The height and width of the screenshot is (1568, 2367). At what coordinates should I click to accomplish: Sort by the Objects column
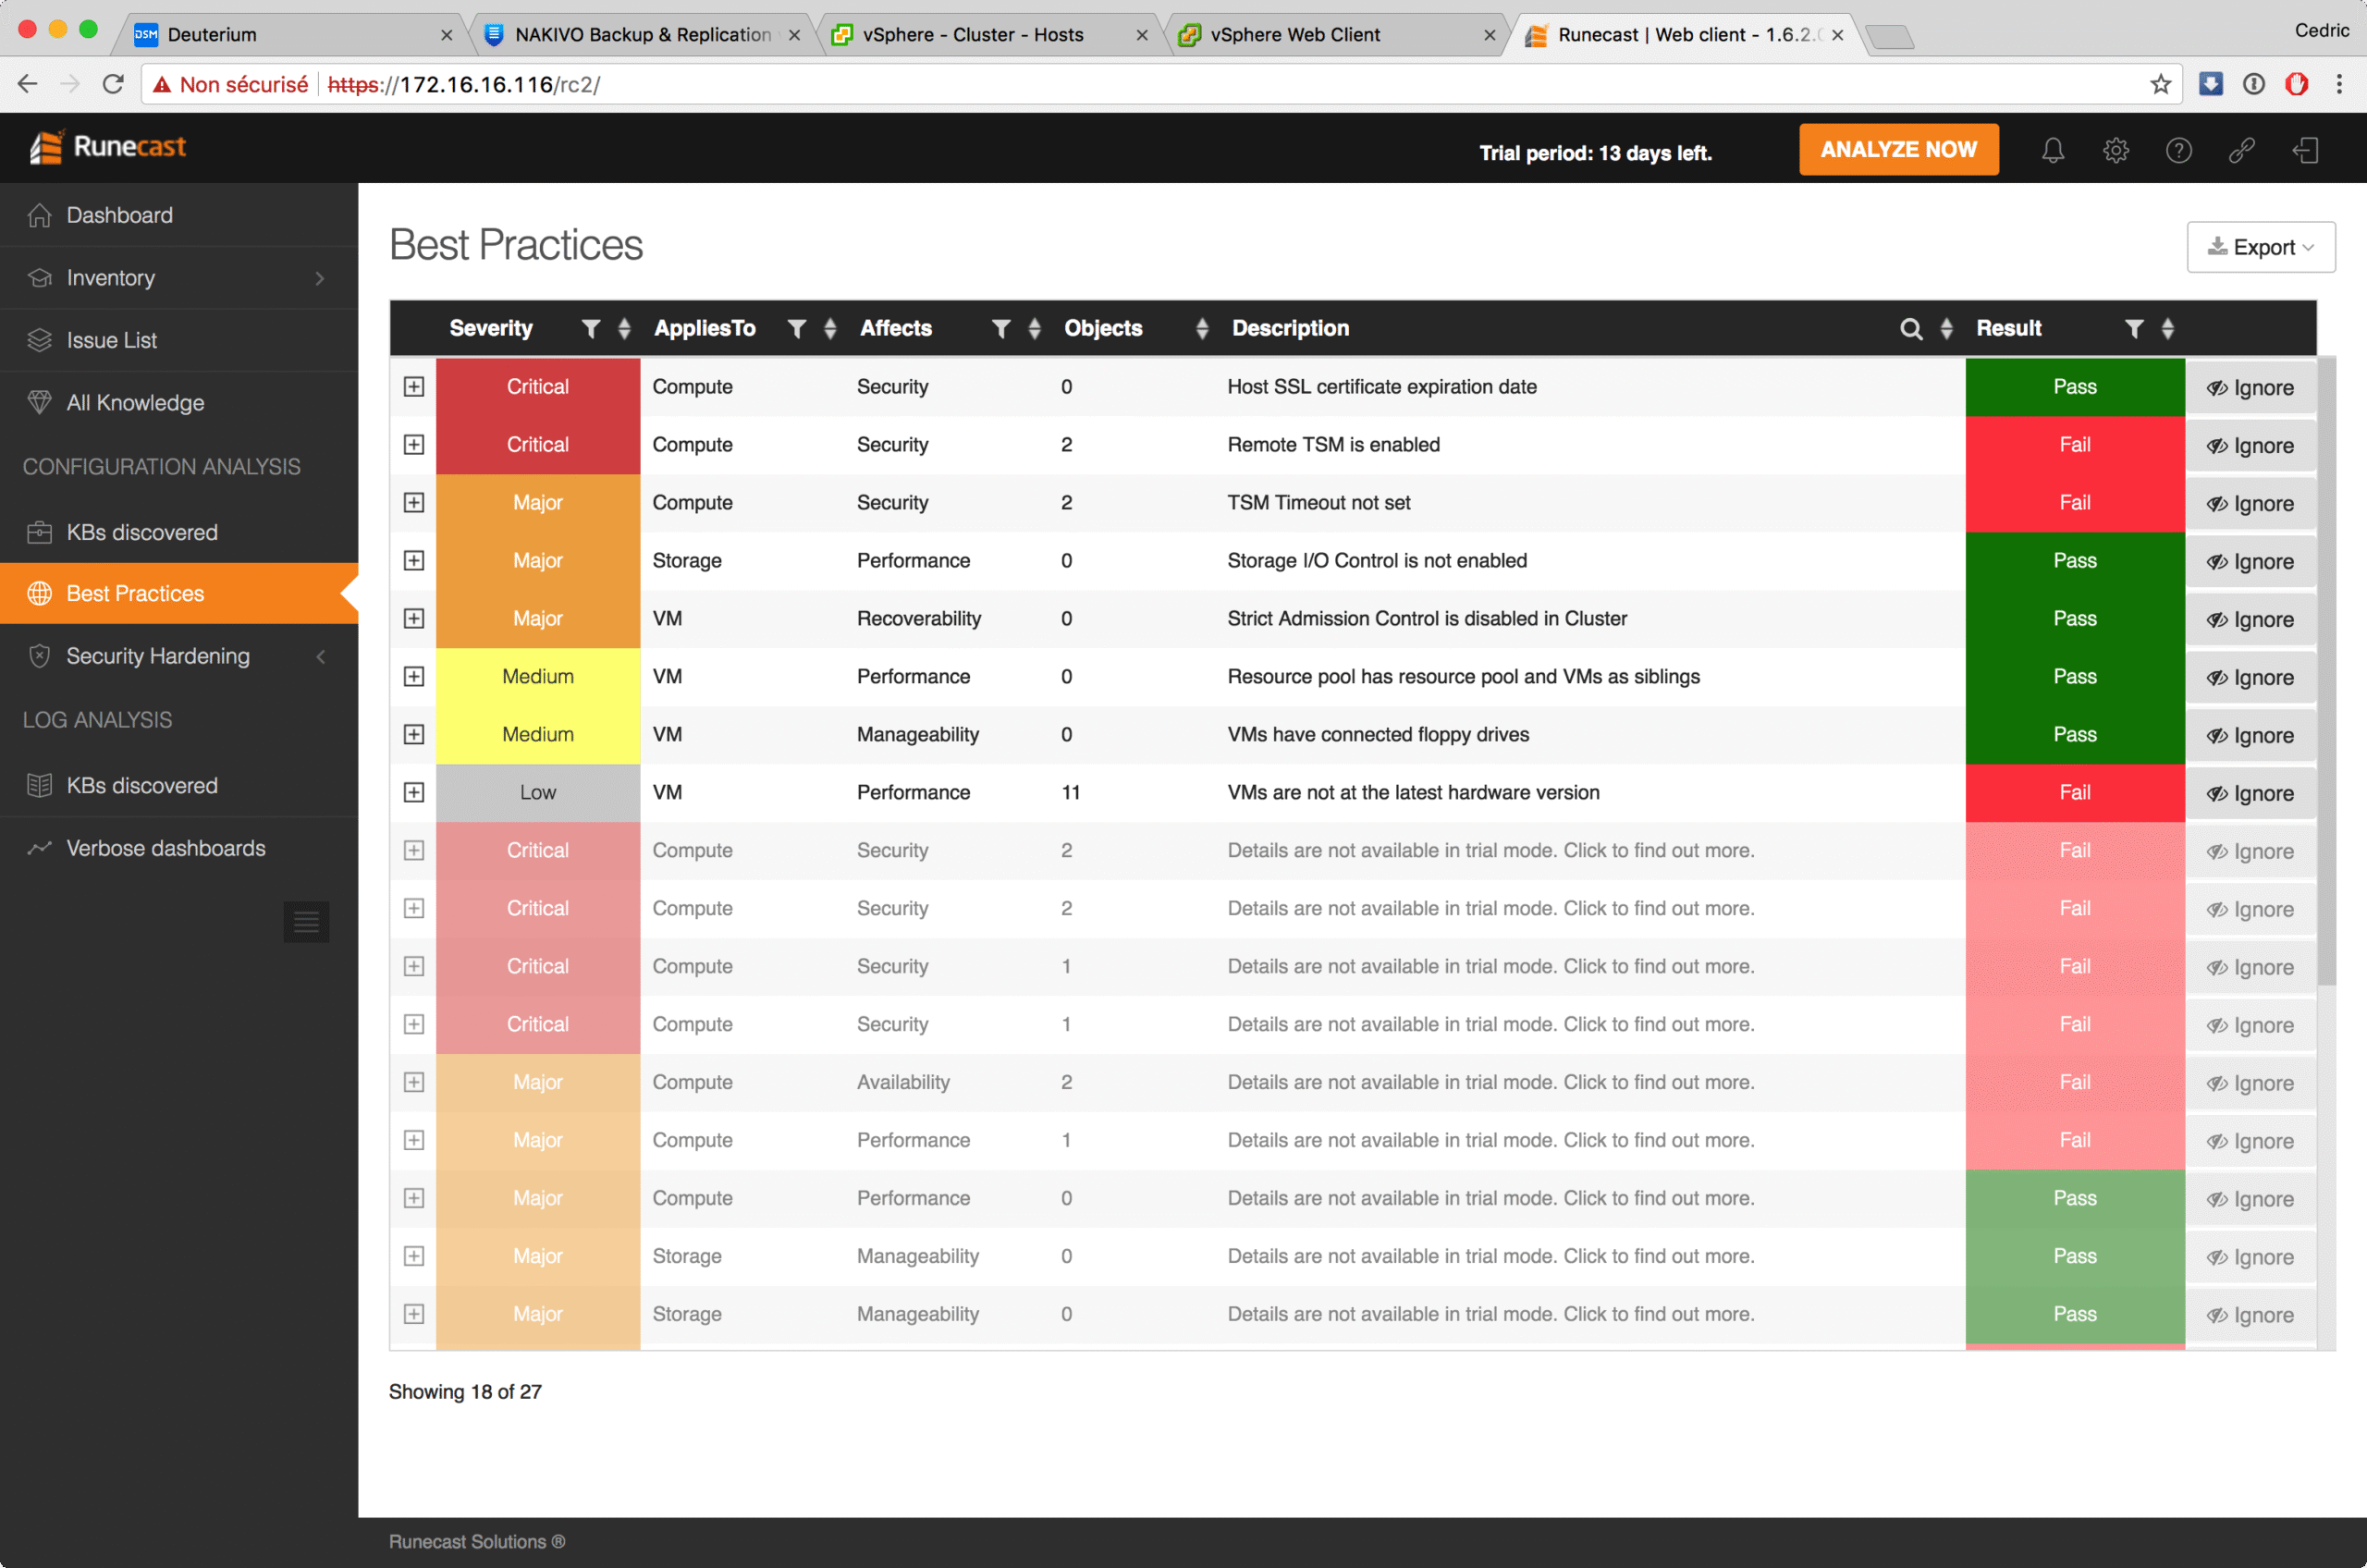1201,329
